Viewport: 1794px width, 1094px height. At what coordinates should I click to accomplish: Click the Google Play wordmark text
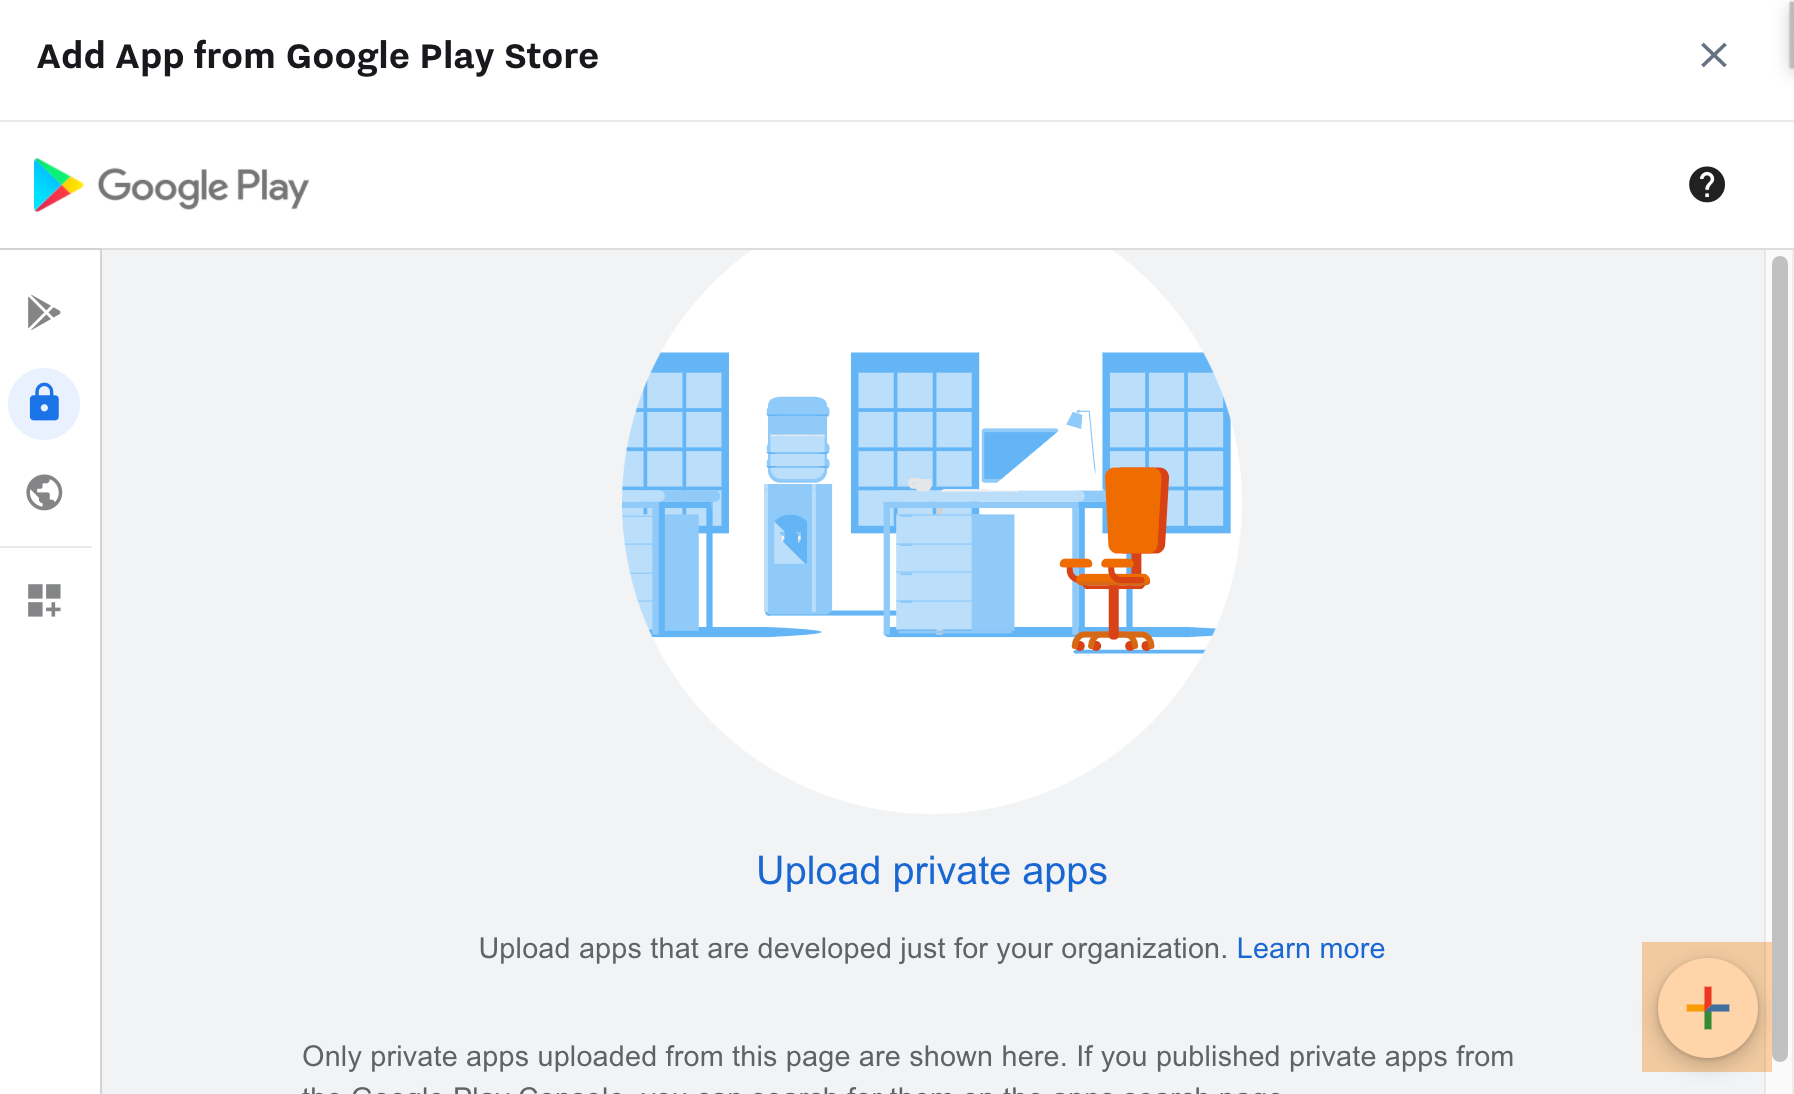pyautogui.click(x=203, y=187)
